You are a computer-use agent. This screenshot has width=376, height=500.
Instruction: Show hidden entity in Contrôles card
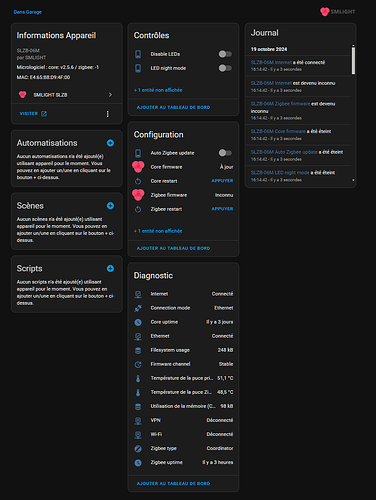(x=158, y=90)
